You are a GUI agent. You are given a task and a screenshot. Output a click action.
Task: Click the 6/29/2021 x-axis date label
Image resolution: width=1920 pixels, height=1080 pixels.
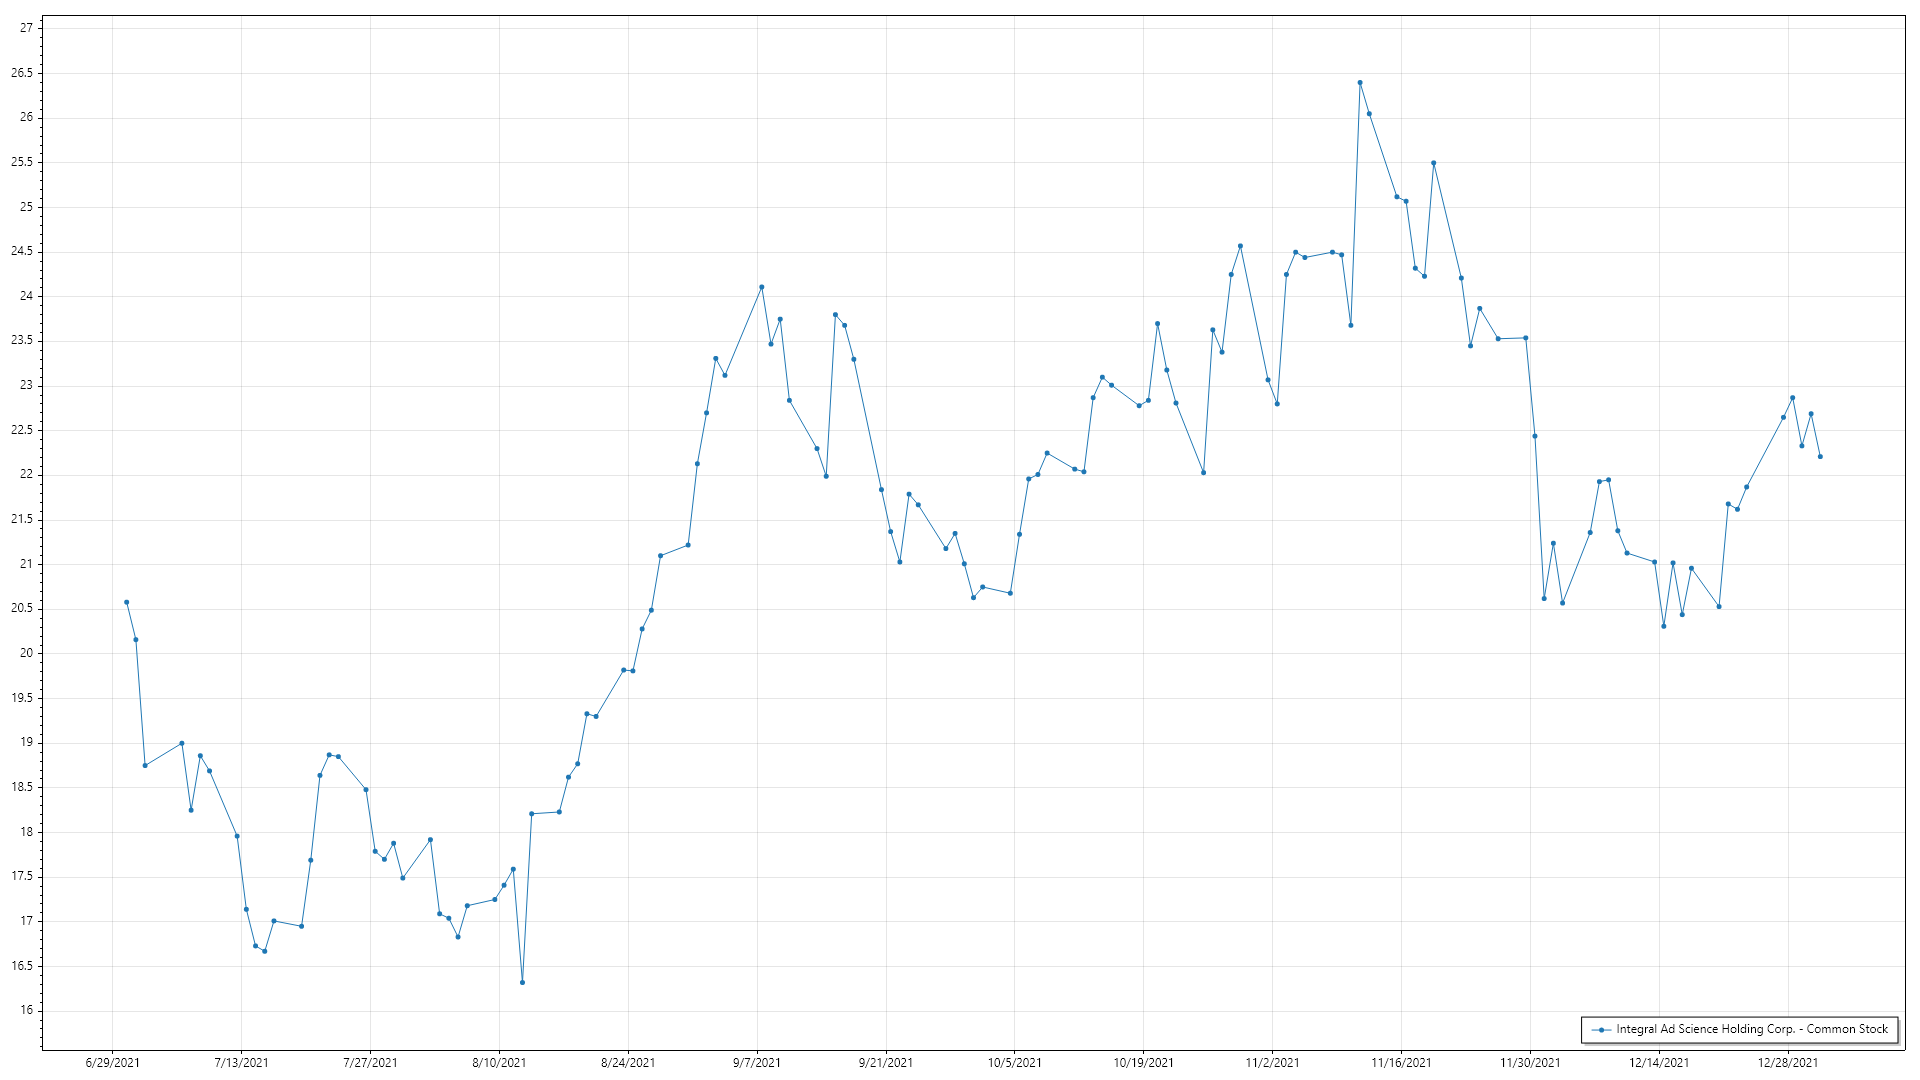tap(112, 1063)
